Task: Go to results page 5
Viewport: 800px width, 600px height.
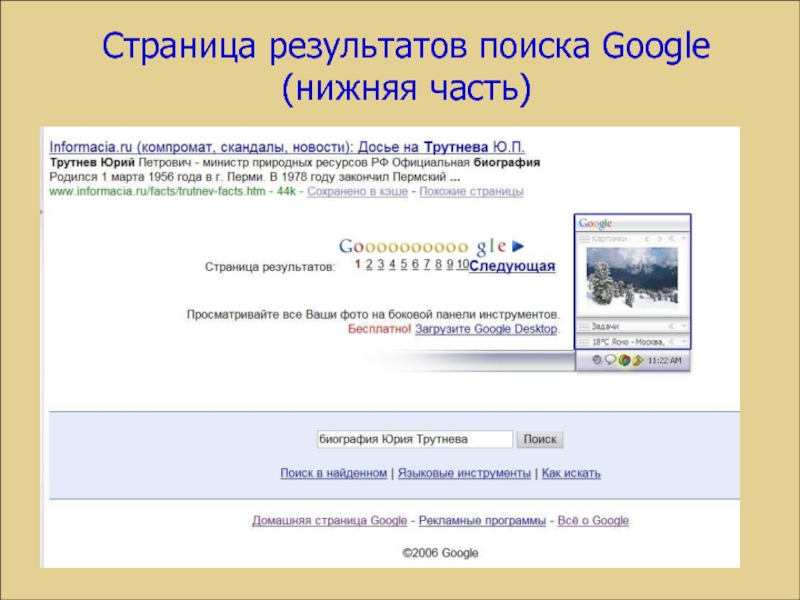Action: [x=404, y=264]
